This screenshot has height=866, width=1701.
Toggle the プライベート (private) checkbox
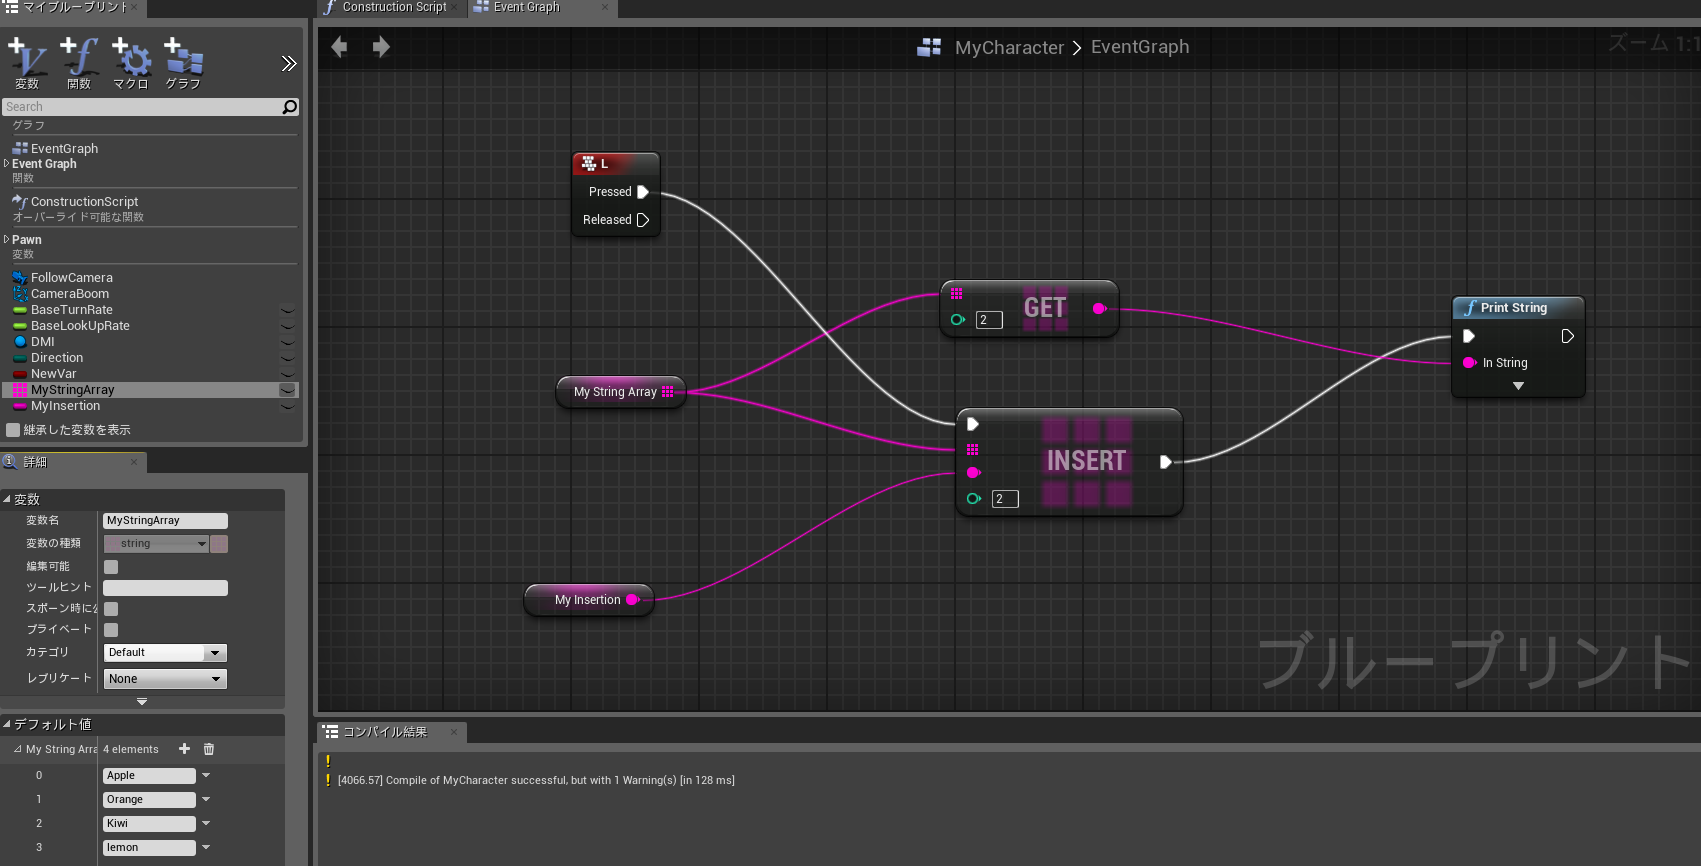pos(111,630)
